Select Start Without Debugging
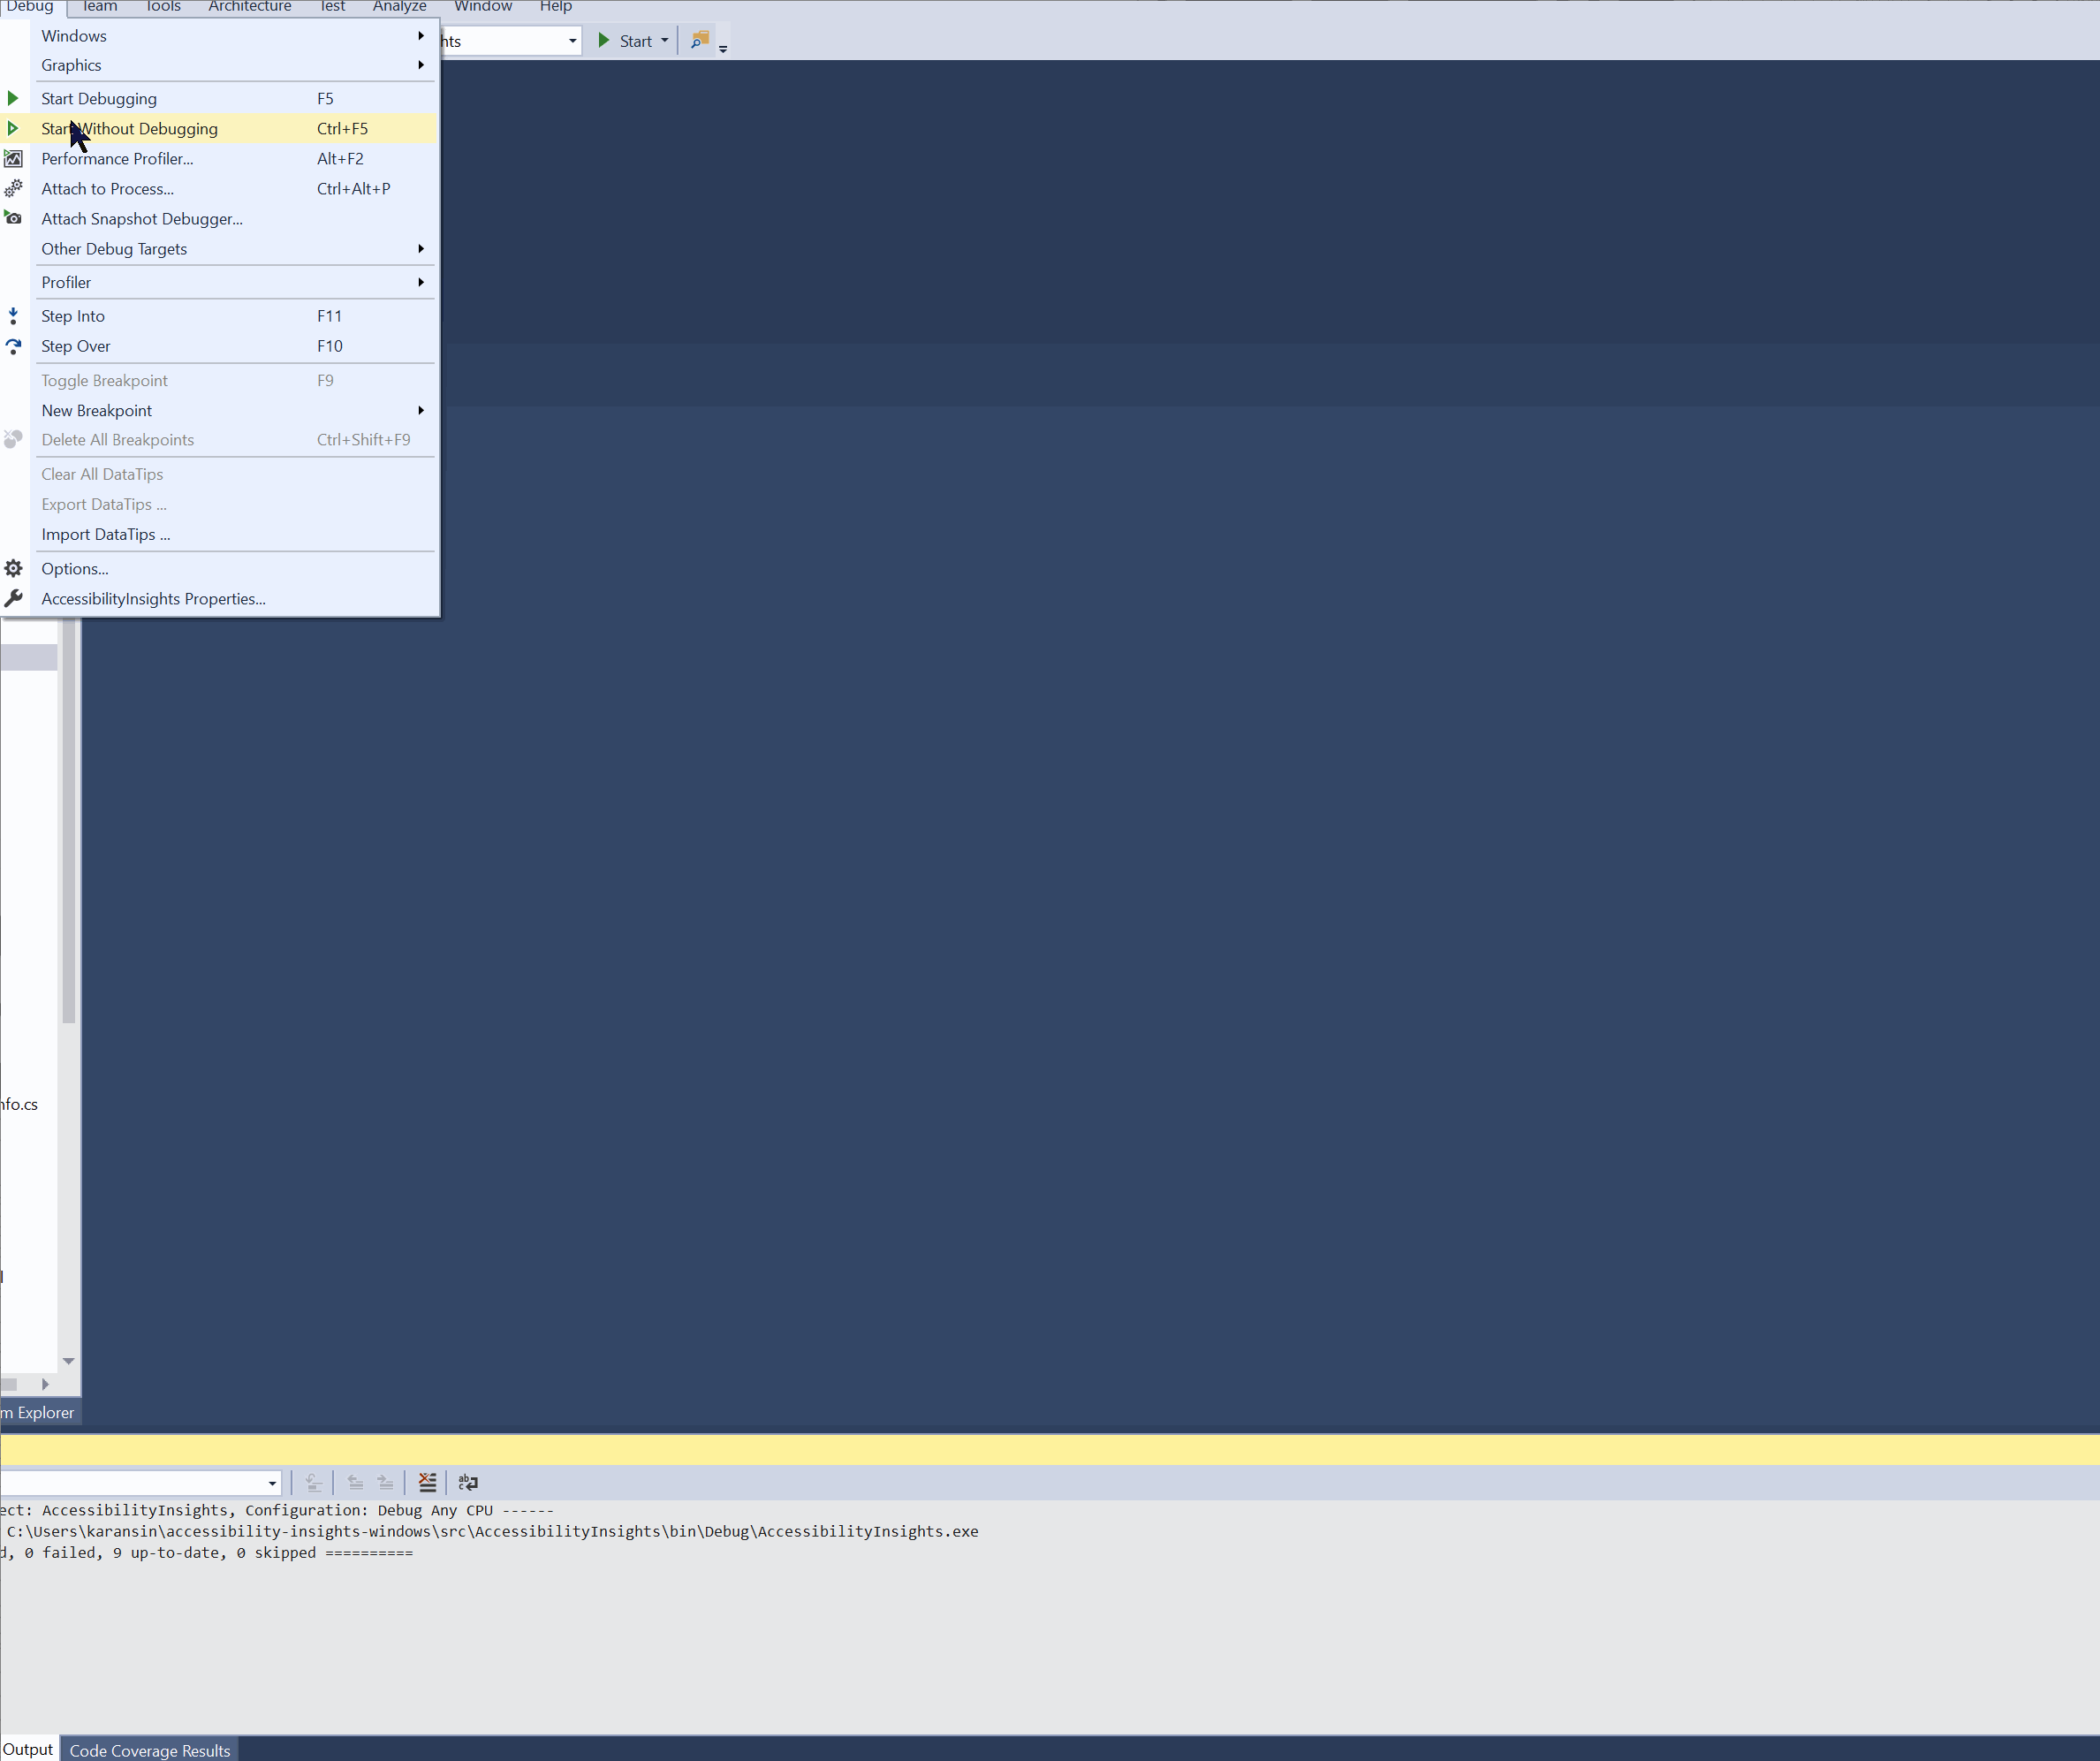The image size is (2100, 1761). click(x=128, y=128)
